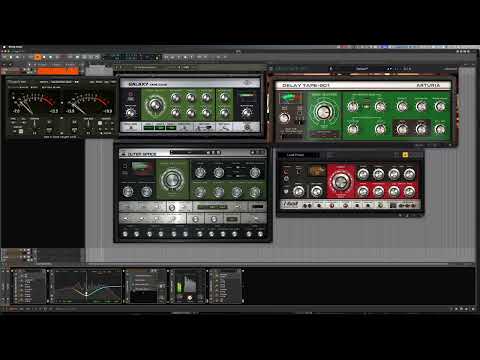Screen dimensions: 480x360
Task: Click the ARTURIA logo on Delay Tape-201
Action: (428, 85)
